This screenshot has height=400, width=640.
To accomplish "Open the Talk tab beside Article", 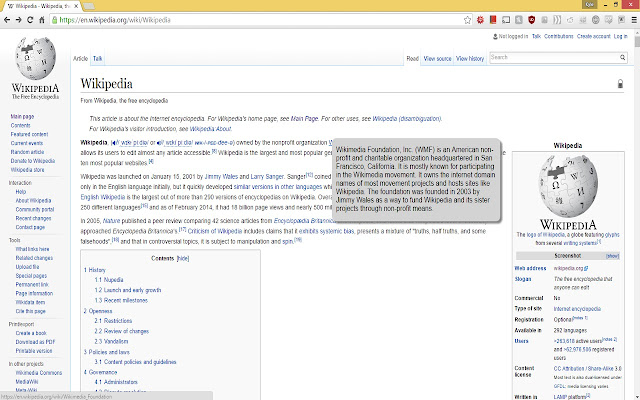I will 98,58.
